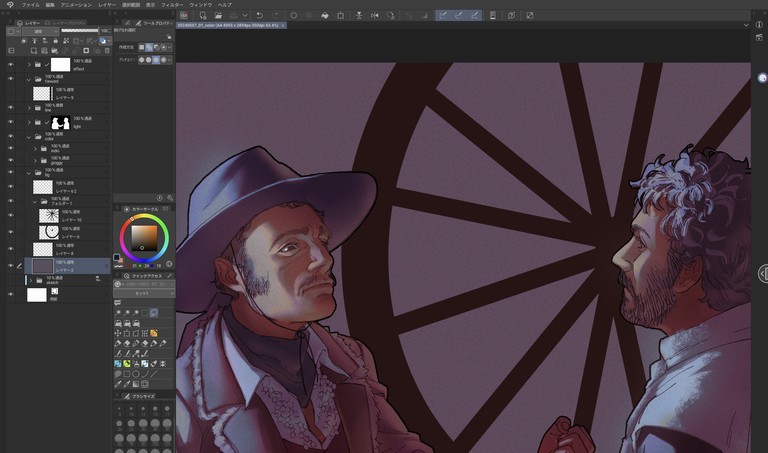Hide the color folder layer
This screenshot has height=453, width=768.
click(10, 137)
